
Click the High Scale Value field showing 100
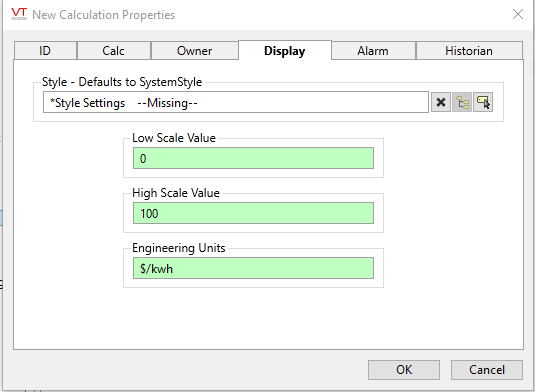click(x=253, y=213)
